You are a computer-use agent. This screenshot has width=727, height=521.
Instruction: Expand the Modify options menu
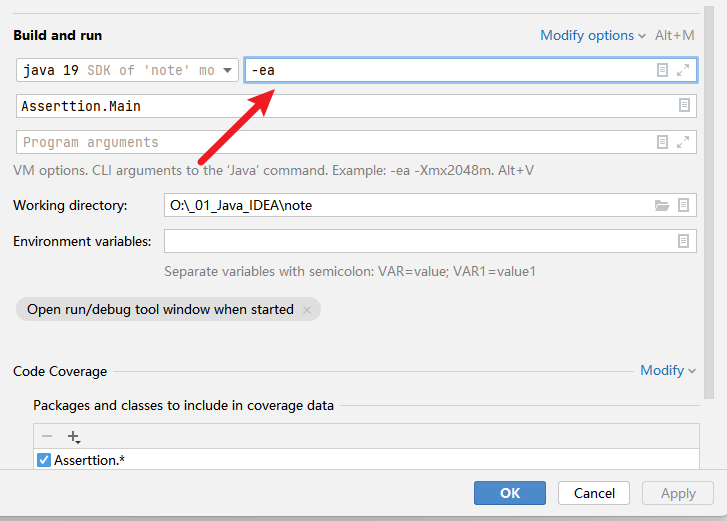593,35
